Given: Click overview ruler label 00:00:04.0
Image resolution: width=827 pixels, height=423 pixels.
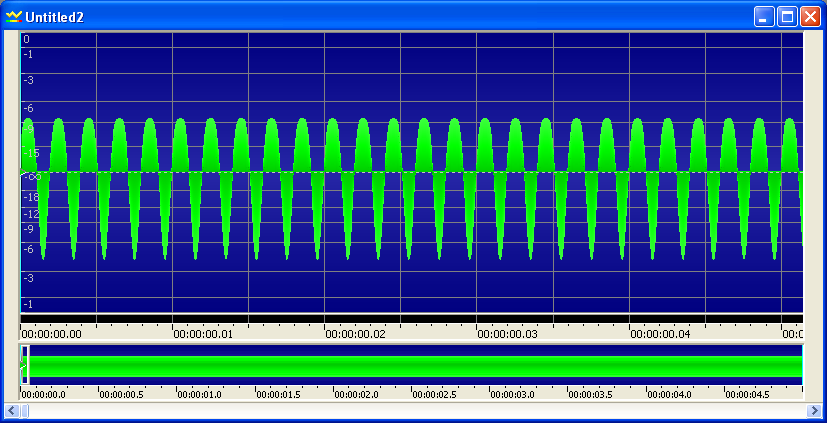Looking at the screenshot, I should point(669,395).
